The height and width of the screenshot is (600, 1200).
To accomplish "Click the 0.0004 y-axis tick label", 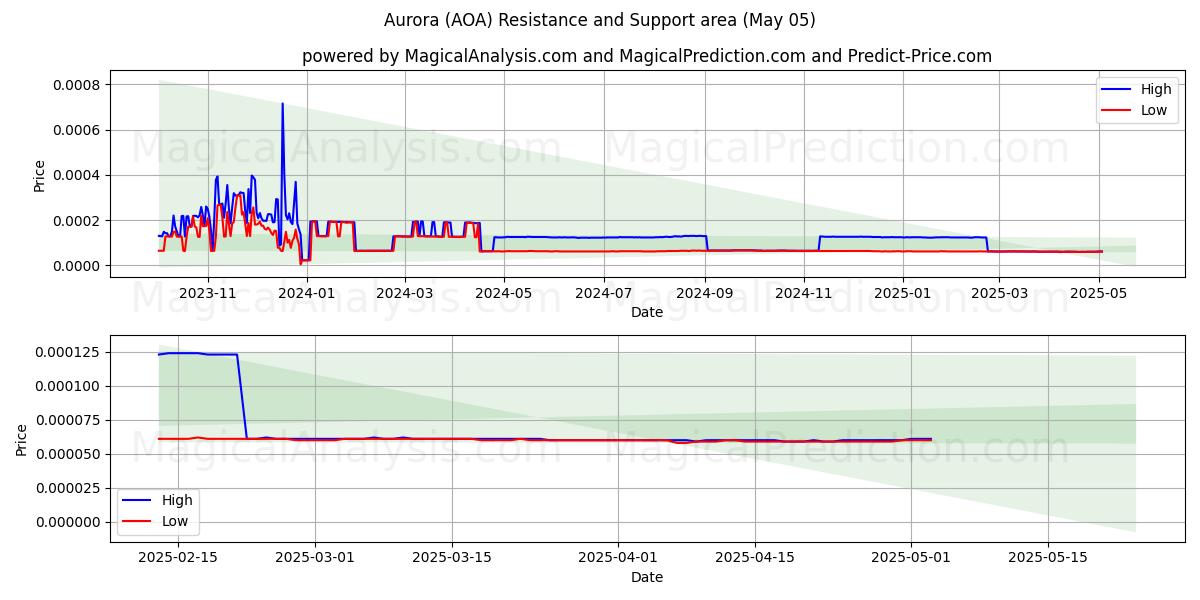I will pyautogui.click(x=77, y=175).
